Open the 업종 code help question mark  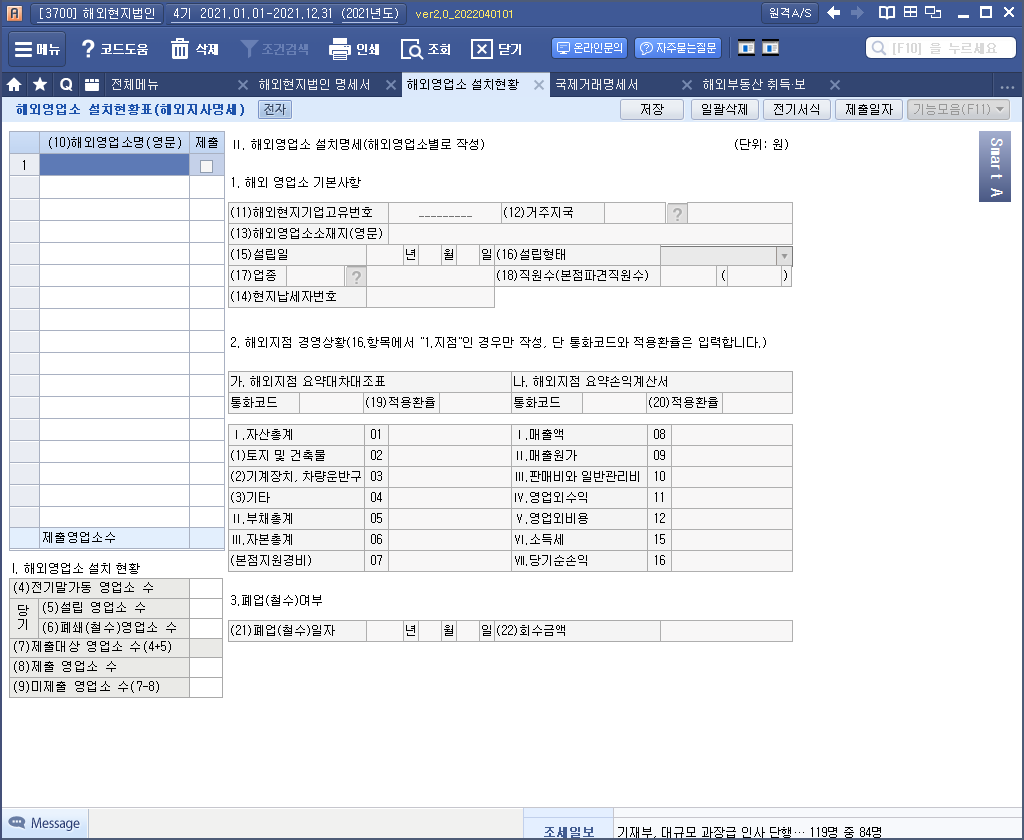(x=356, y=276)
